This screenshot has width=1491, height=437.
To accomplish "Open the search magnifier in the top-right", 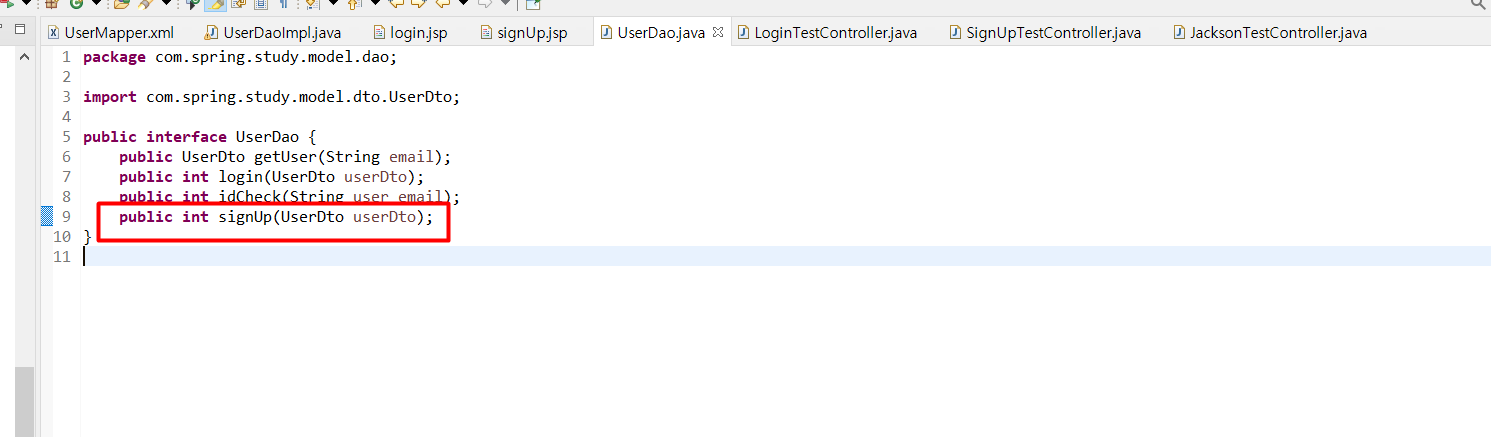I will point(1478,5).
